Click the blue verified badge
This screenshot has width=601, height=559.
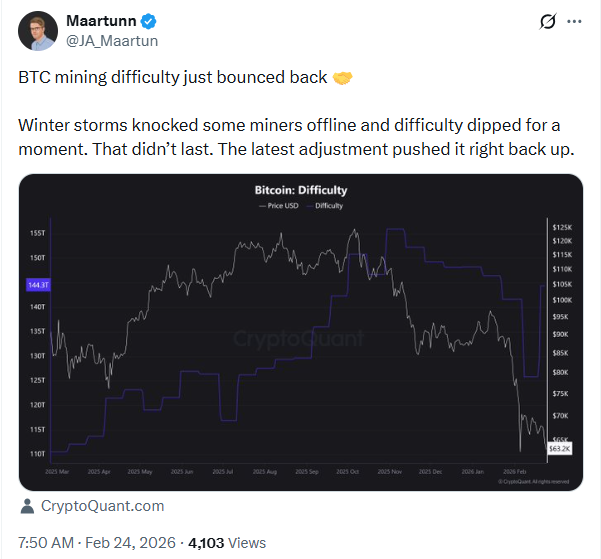[148, 21]
